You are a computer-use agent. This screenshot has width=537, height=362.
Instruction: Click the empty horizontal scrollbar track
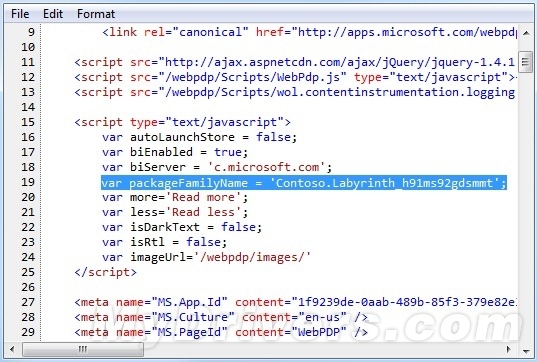pos(322,350)
